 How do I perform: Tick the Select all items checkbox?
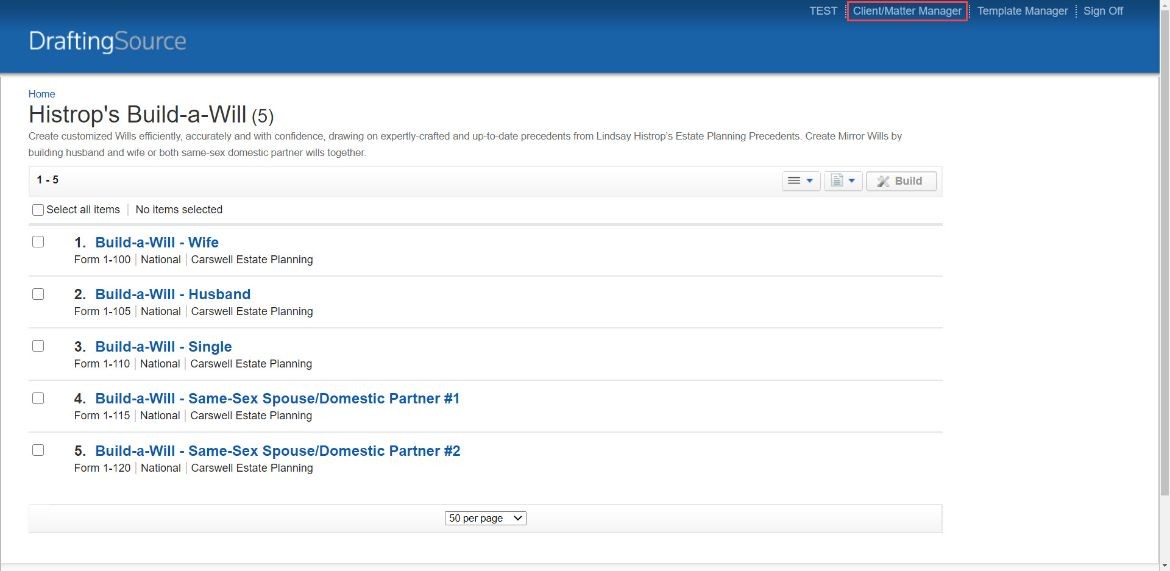(x=38, y=210)
